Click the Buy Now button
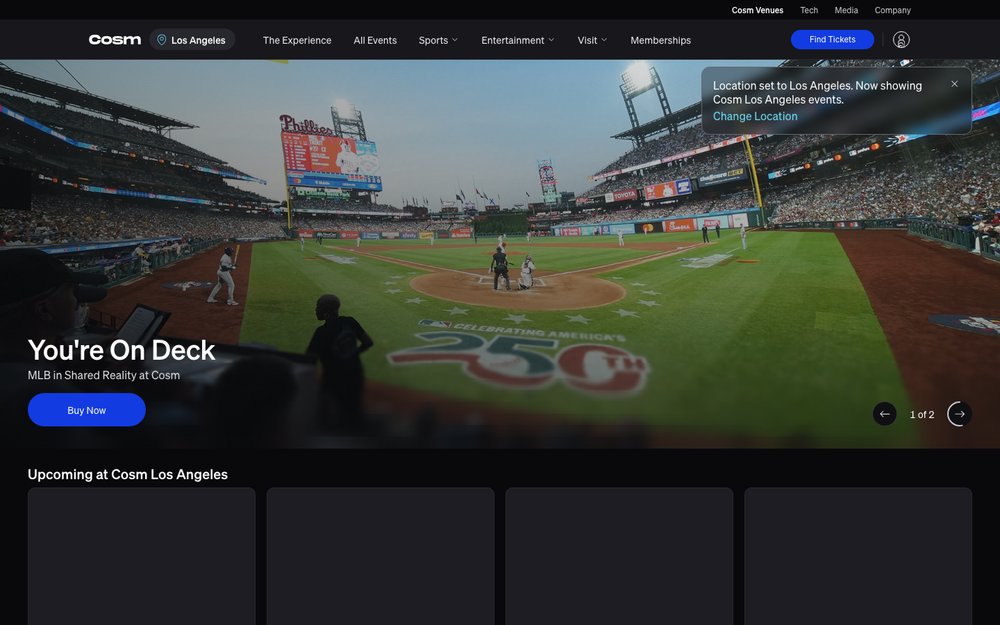This screenshot has width=1000, height=625. point(87,410)
